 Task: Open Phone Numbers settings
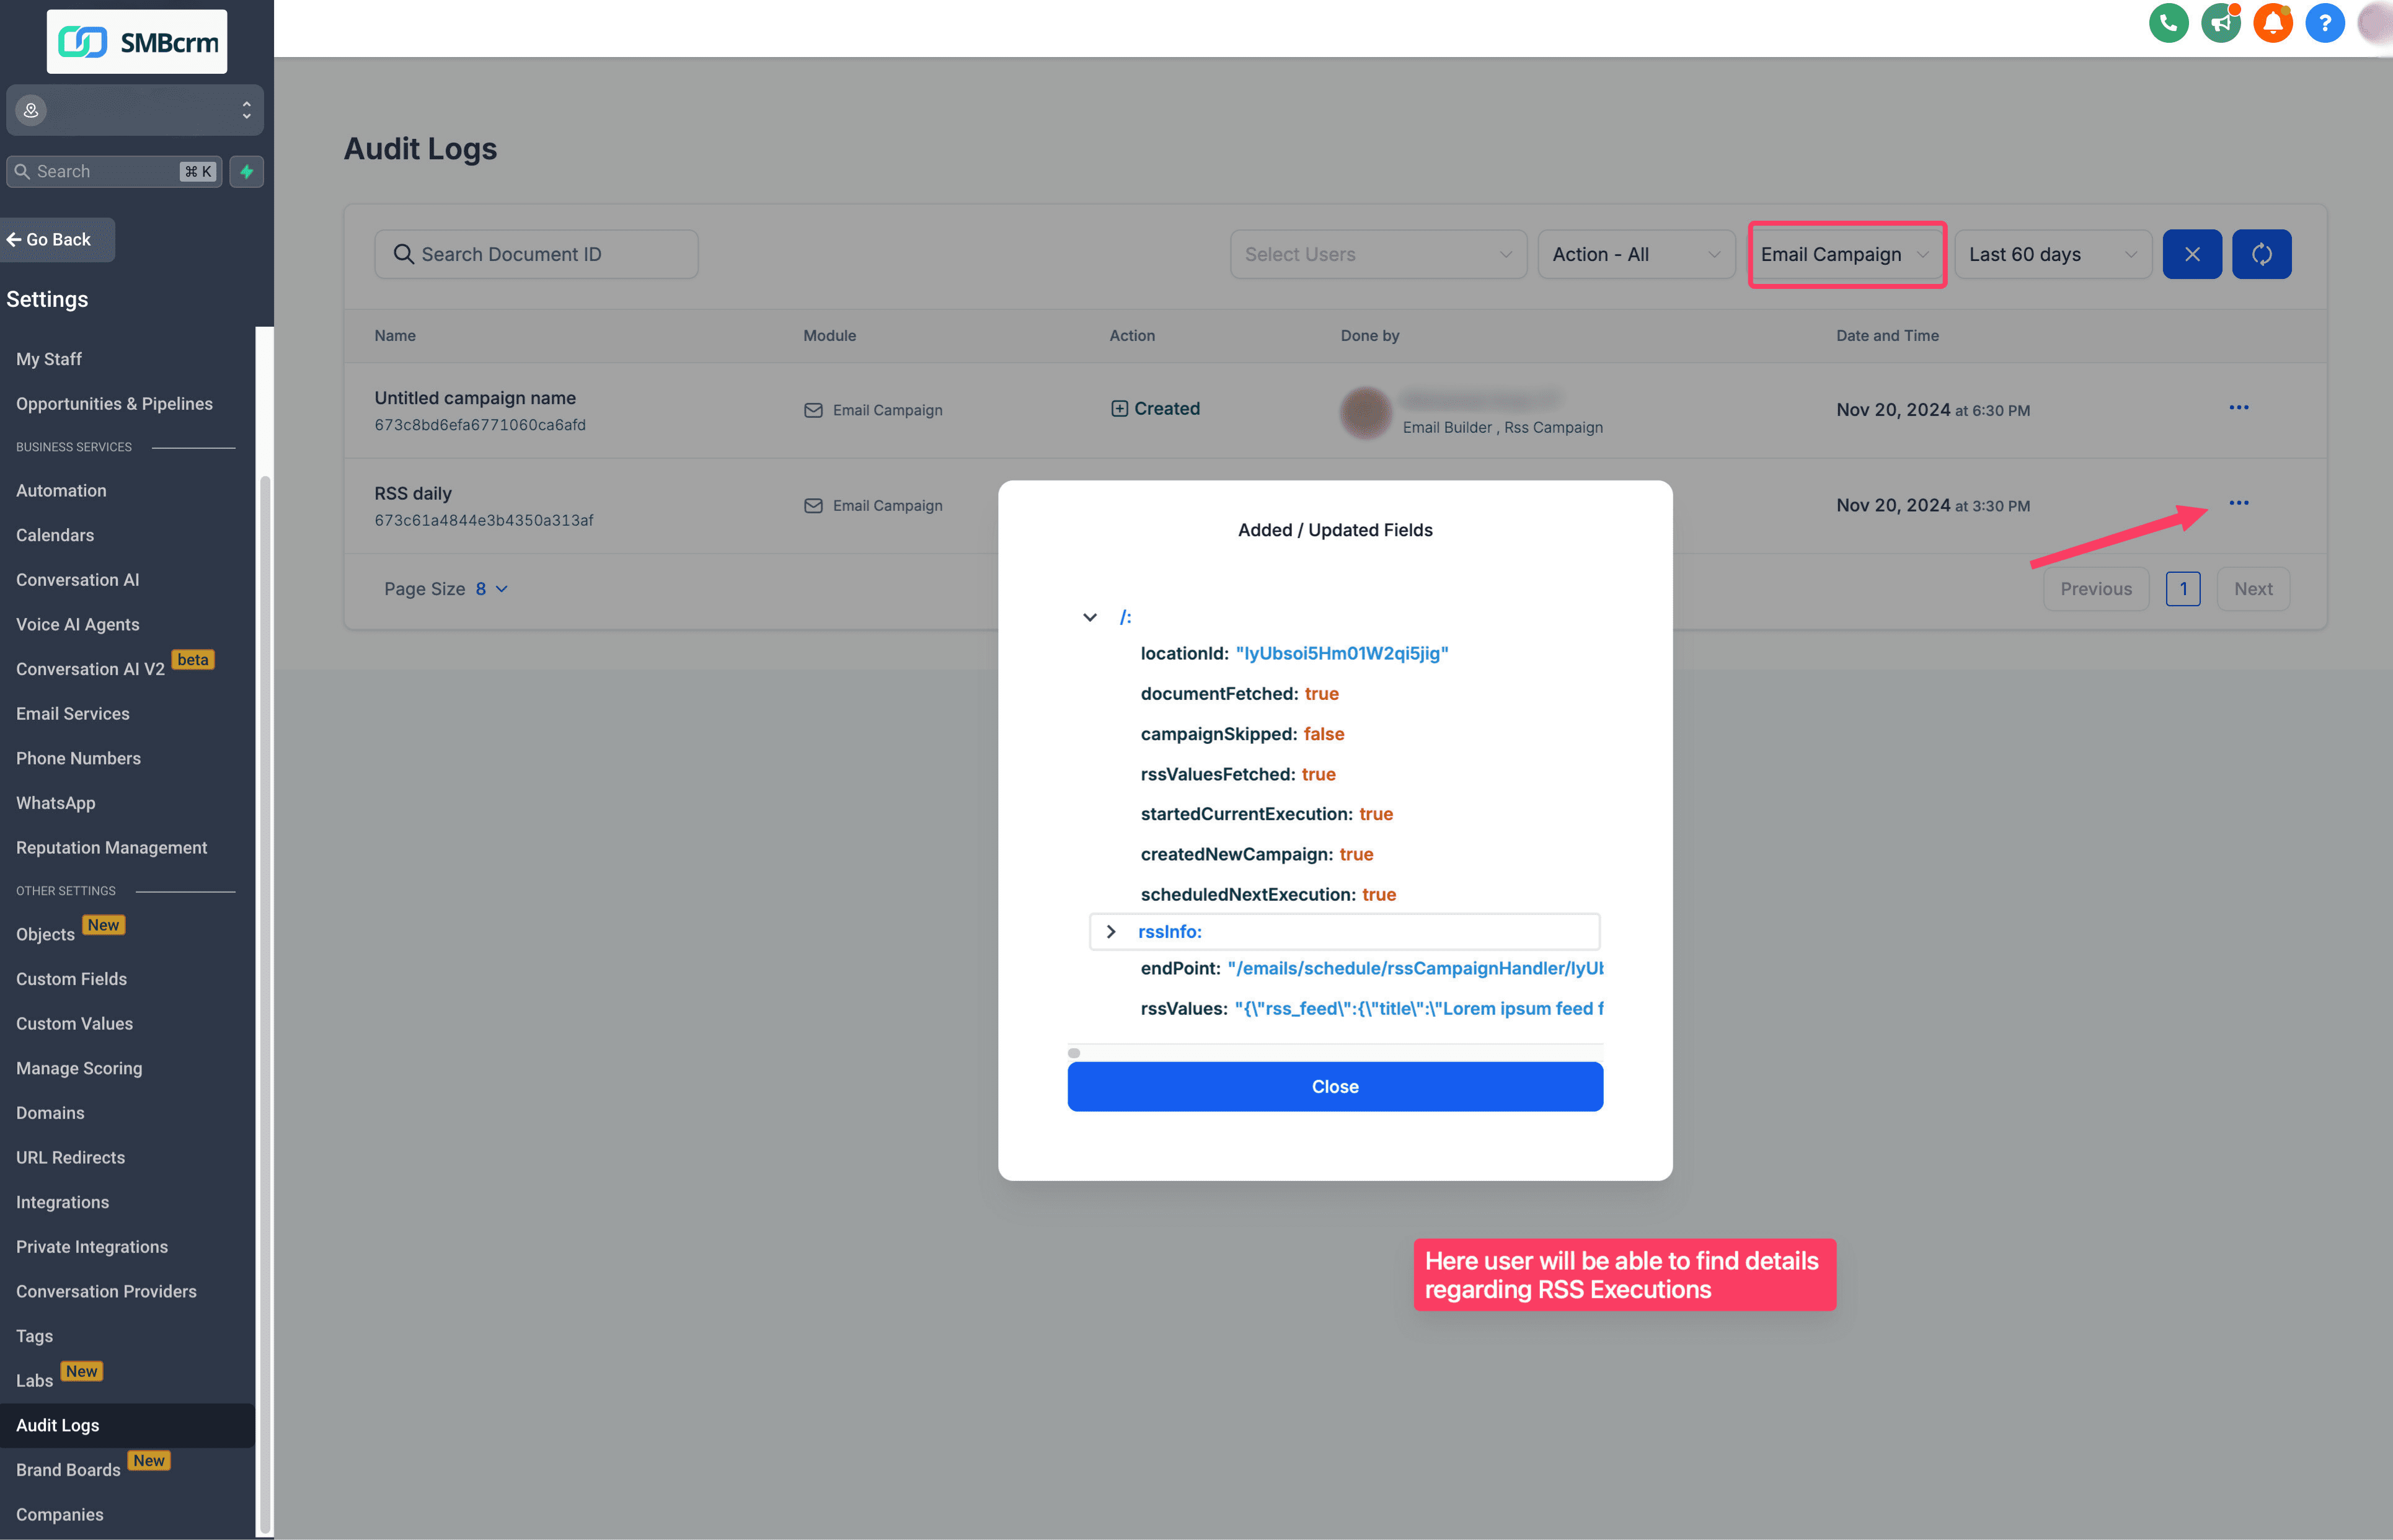pyautogui.click(x=78, y=759)
